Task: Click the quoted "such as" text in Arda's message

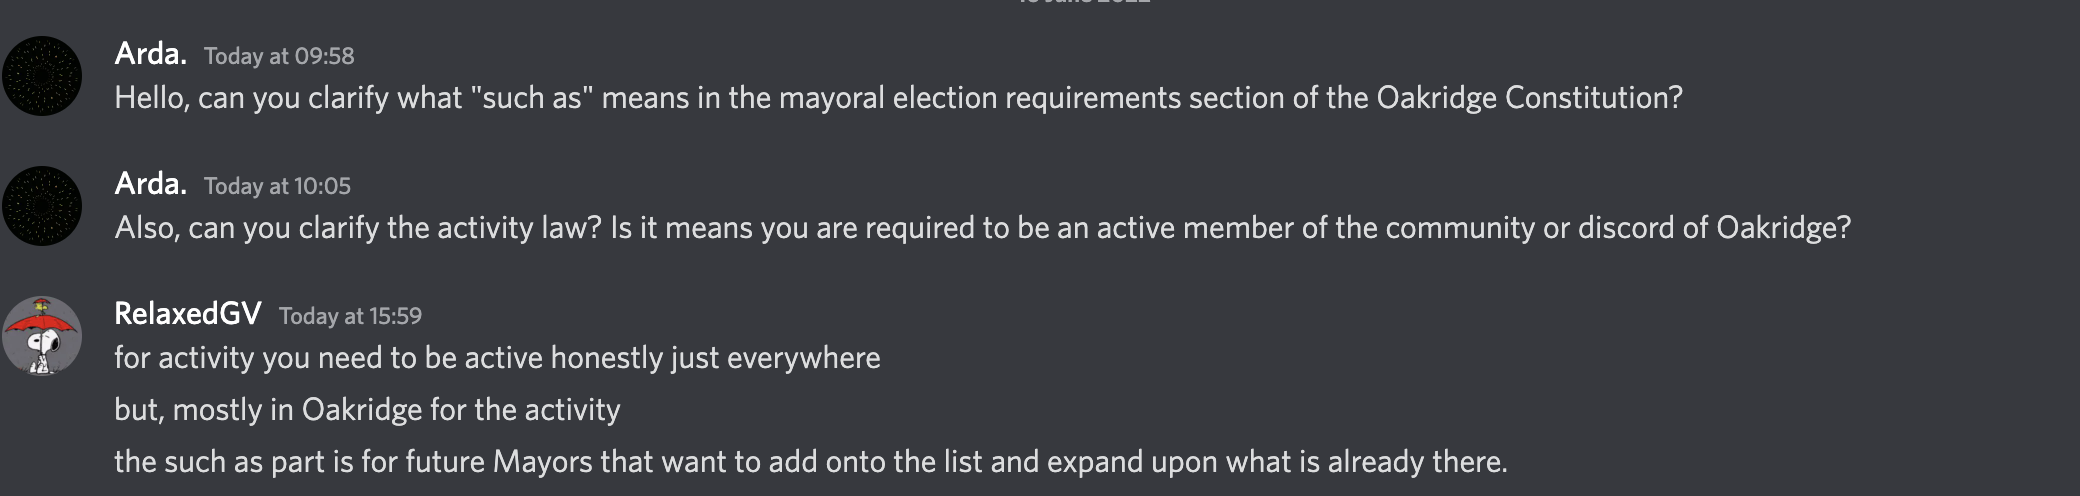Action: click(x=532, y=98)
